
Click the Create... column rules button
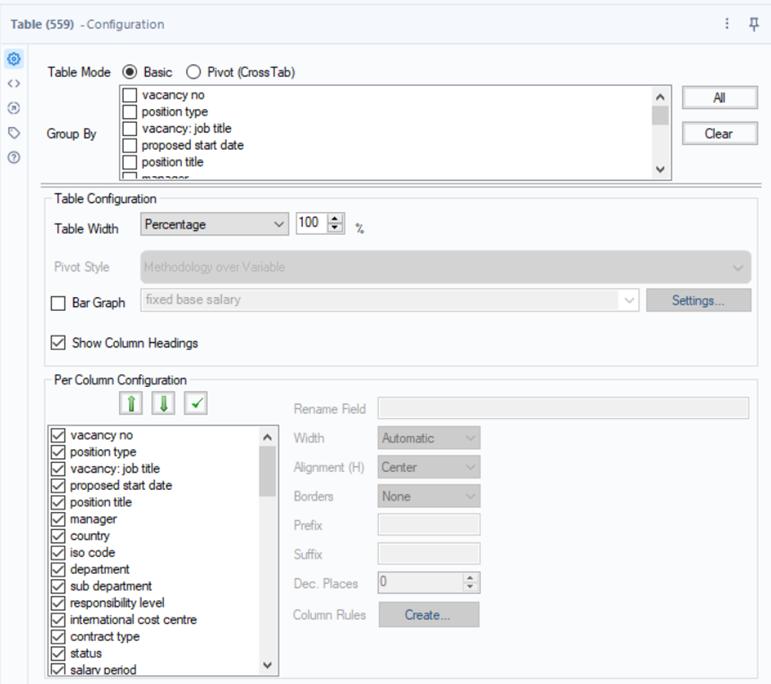428,615
